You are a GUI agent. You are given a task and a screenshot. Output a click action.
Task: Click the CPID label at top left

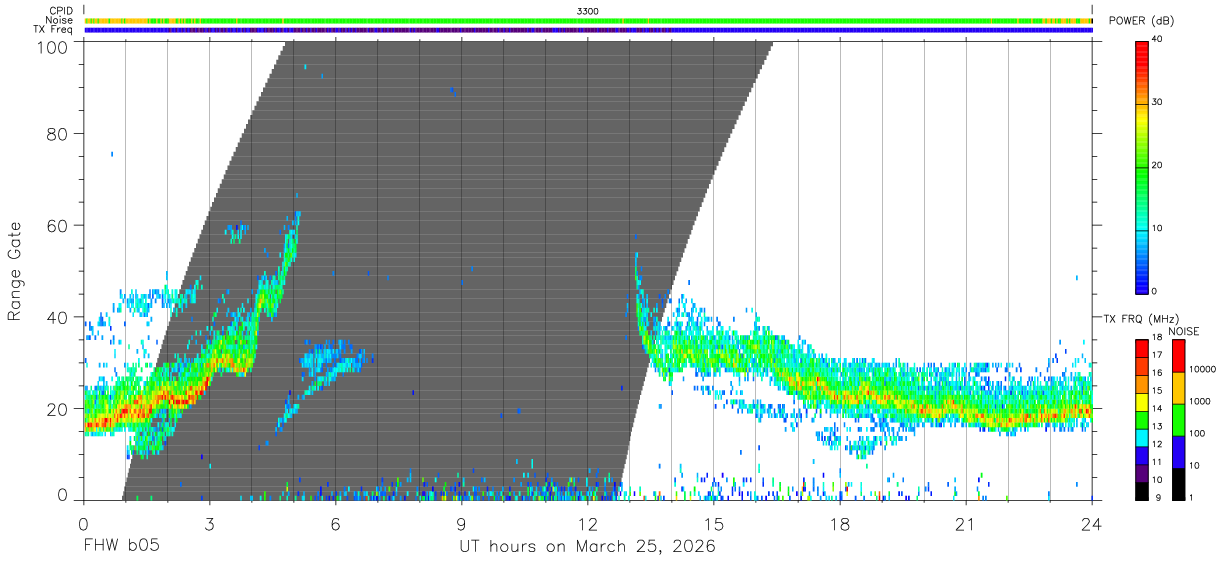click(60, 11)
